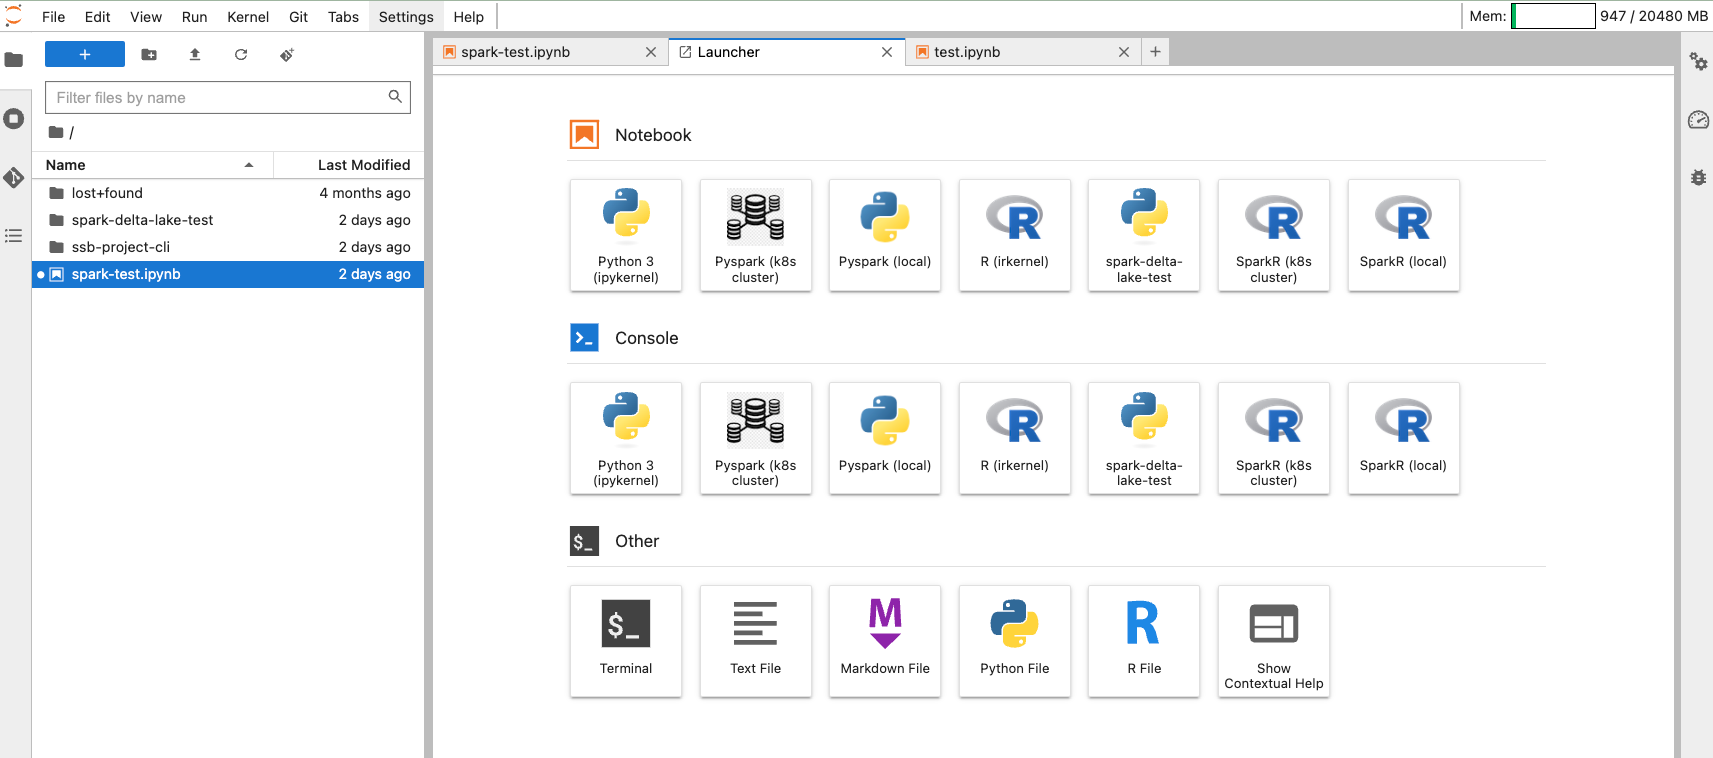
Task: Close the test.ipynb tab
Action: point(1124,52)
